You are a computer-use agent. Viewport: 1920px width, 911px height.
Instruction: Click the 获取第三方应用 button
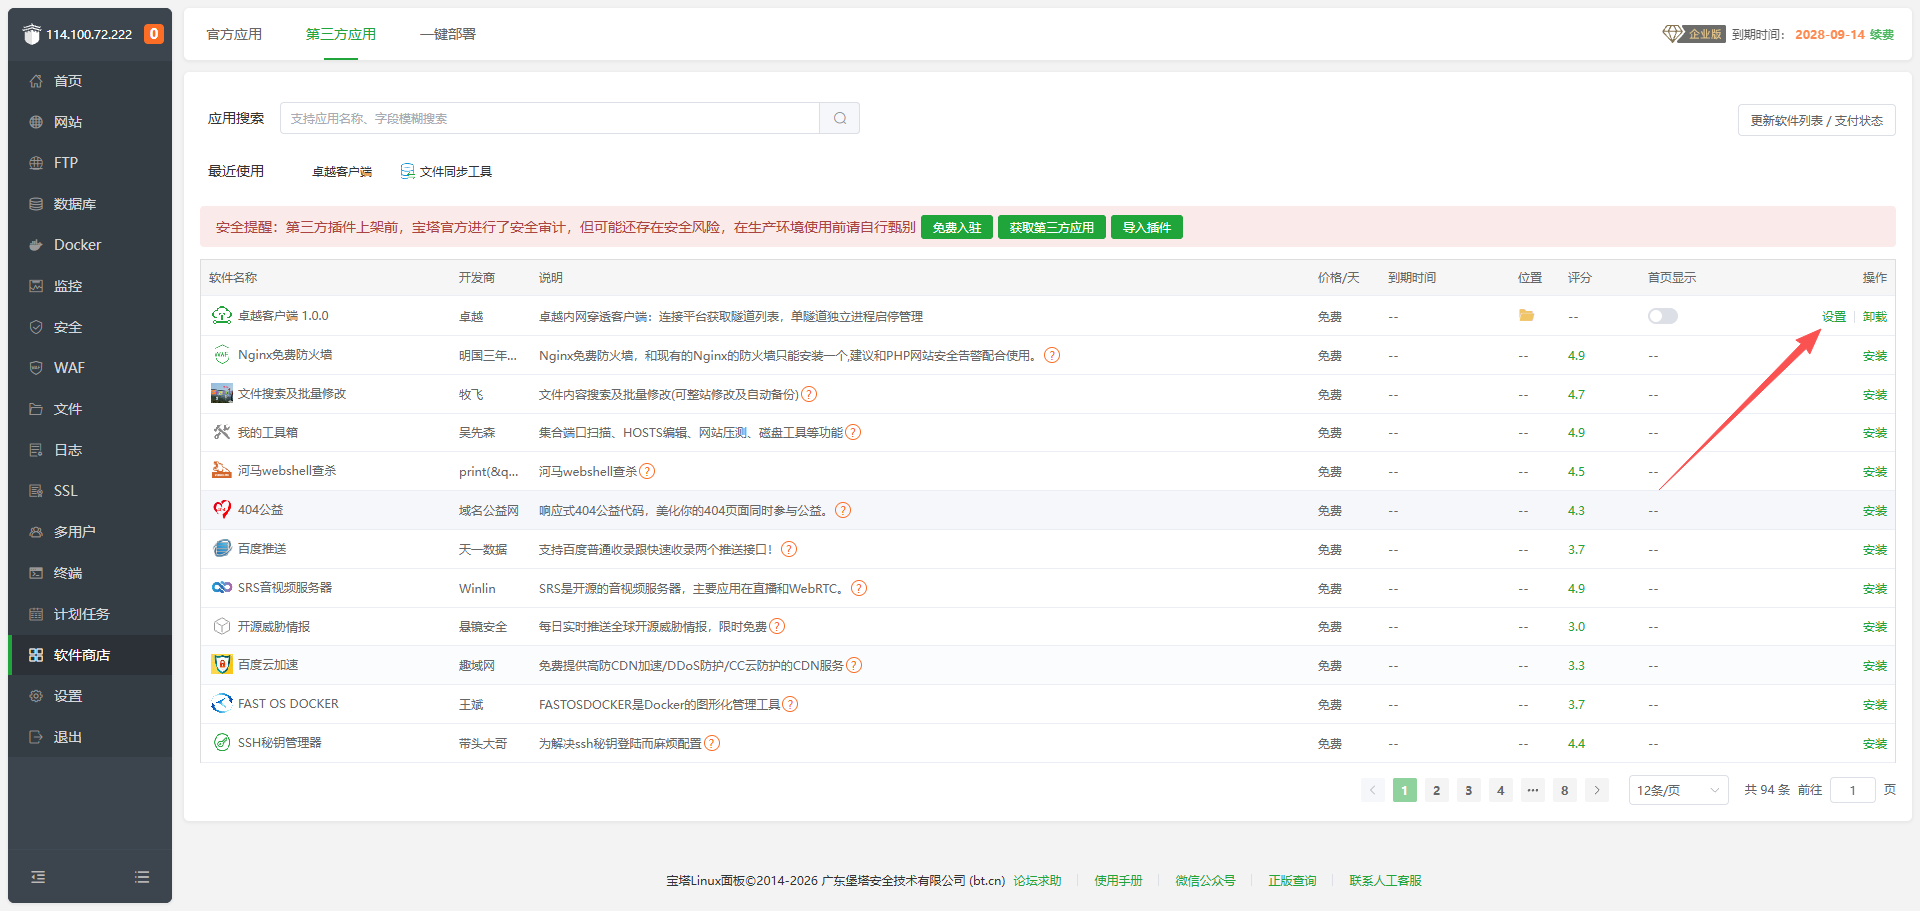[x=1052, y=227]
